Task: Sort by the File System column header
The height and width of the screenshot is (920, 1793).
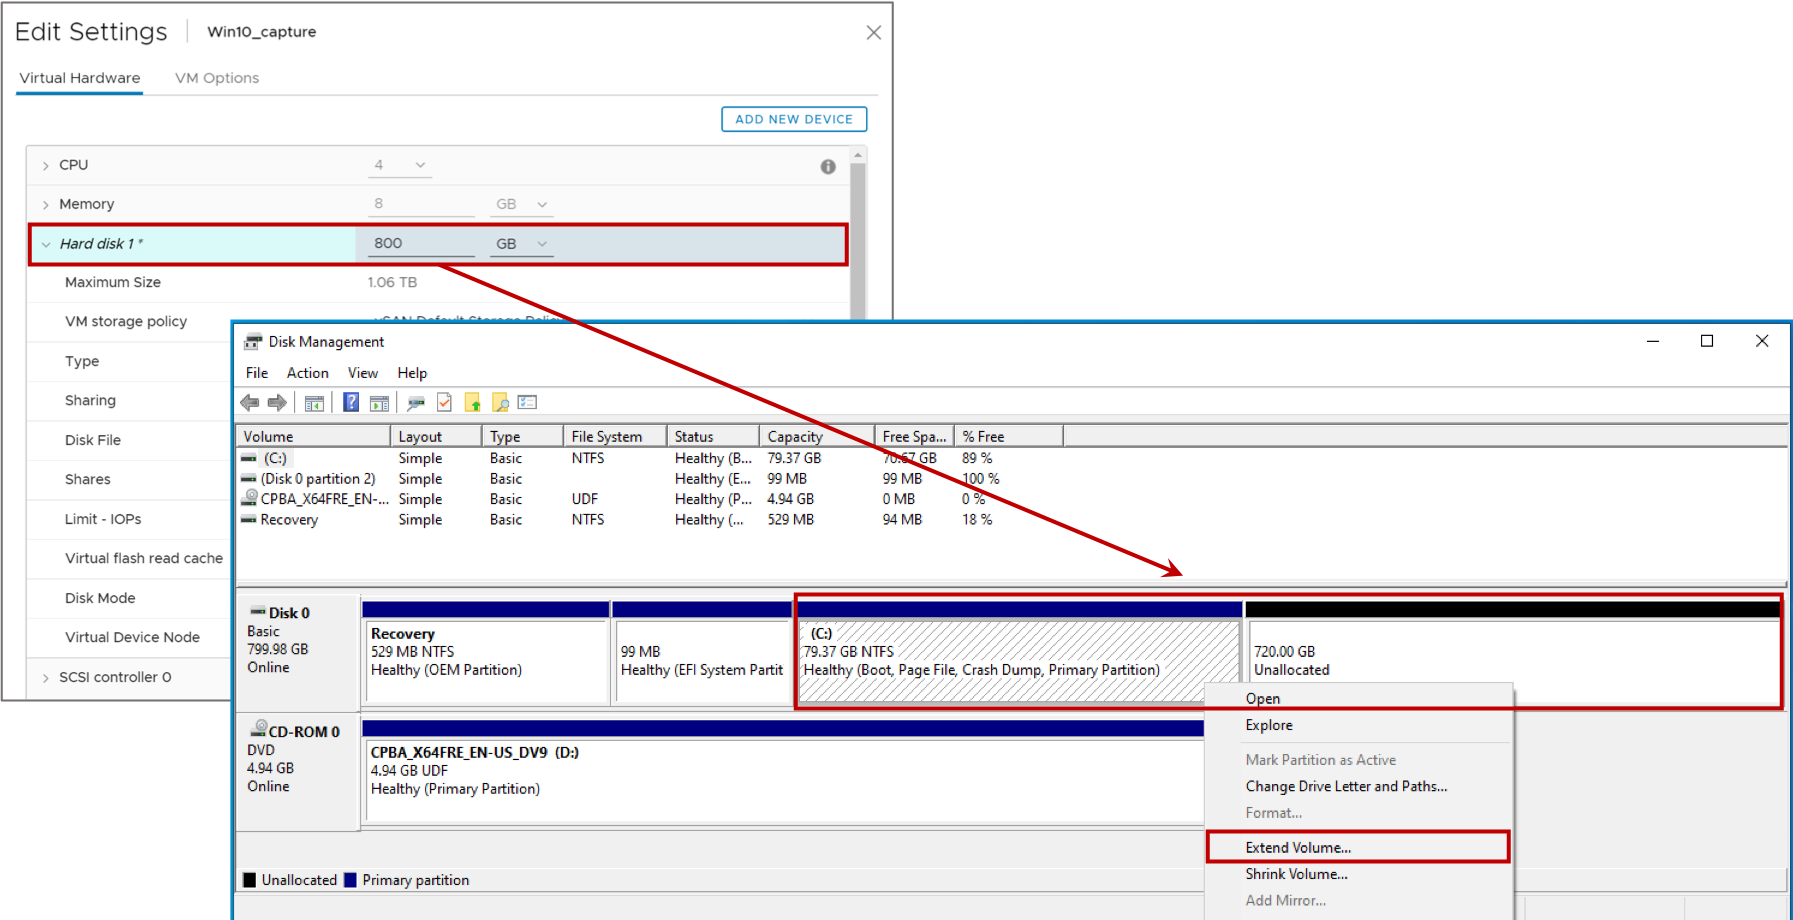Action: (616, 436)
